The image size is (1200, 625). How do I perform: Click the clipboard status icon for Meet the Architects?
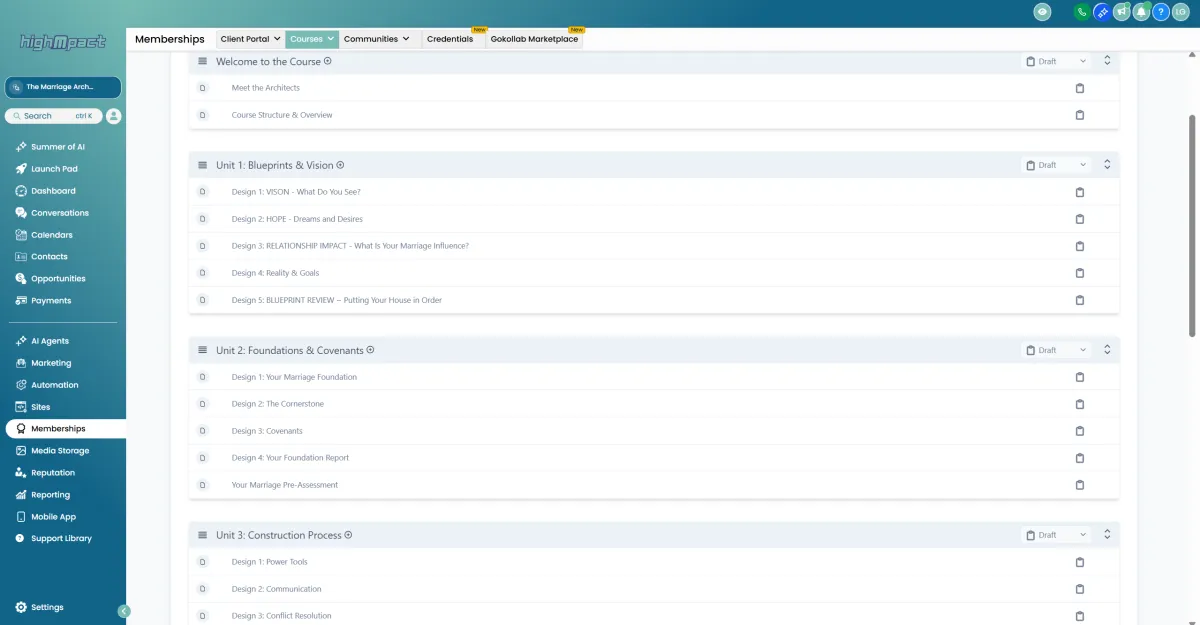point(1079,88)
